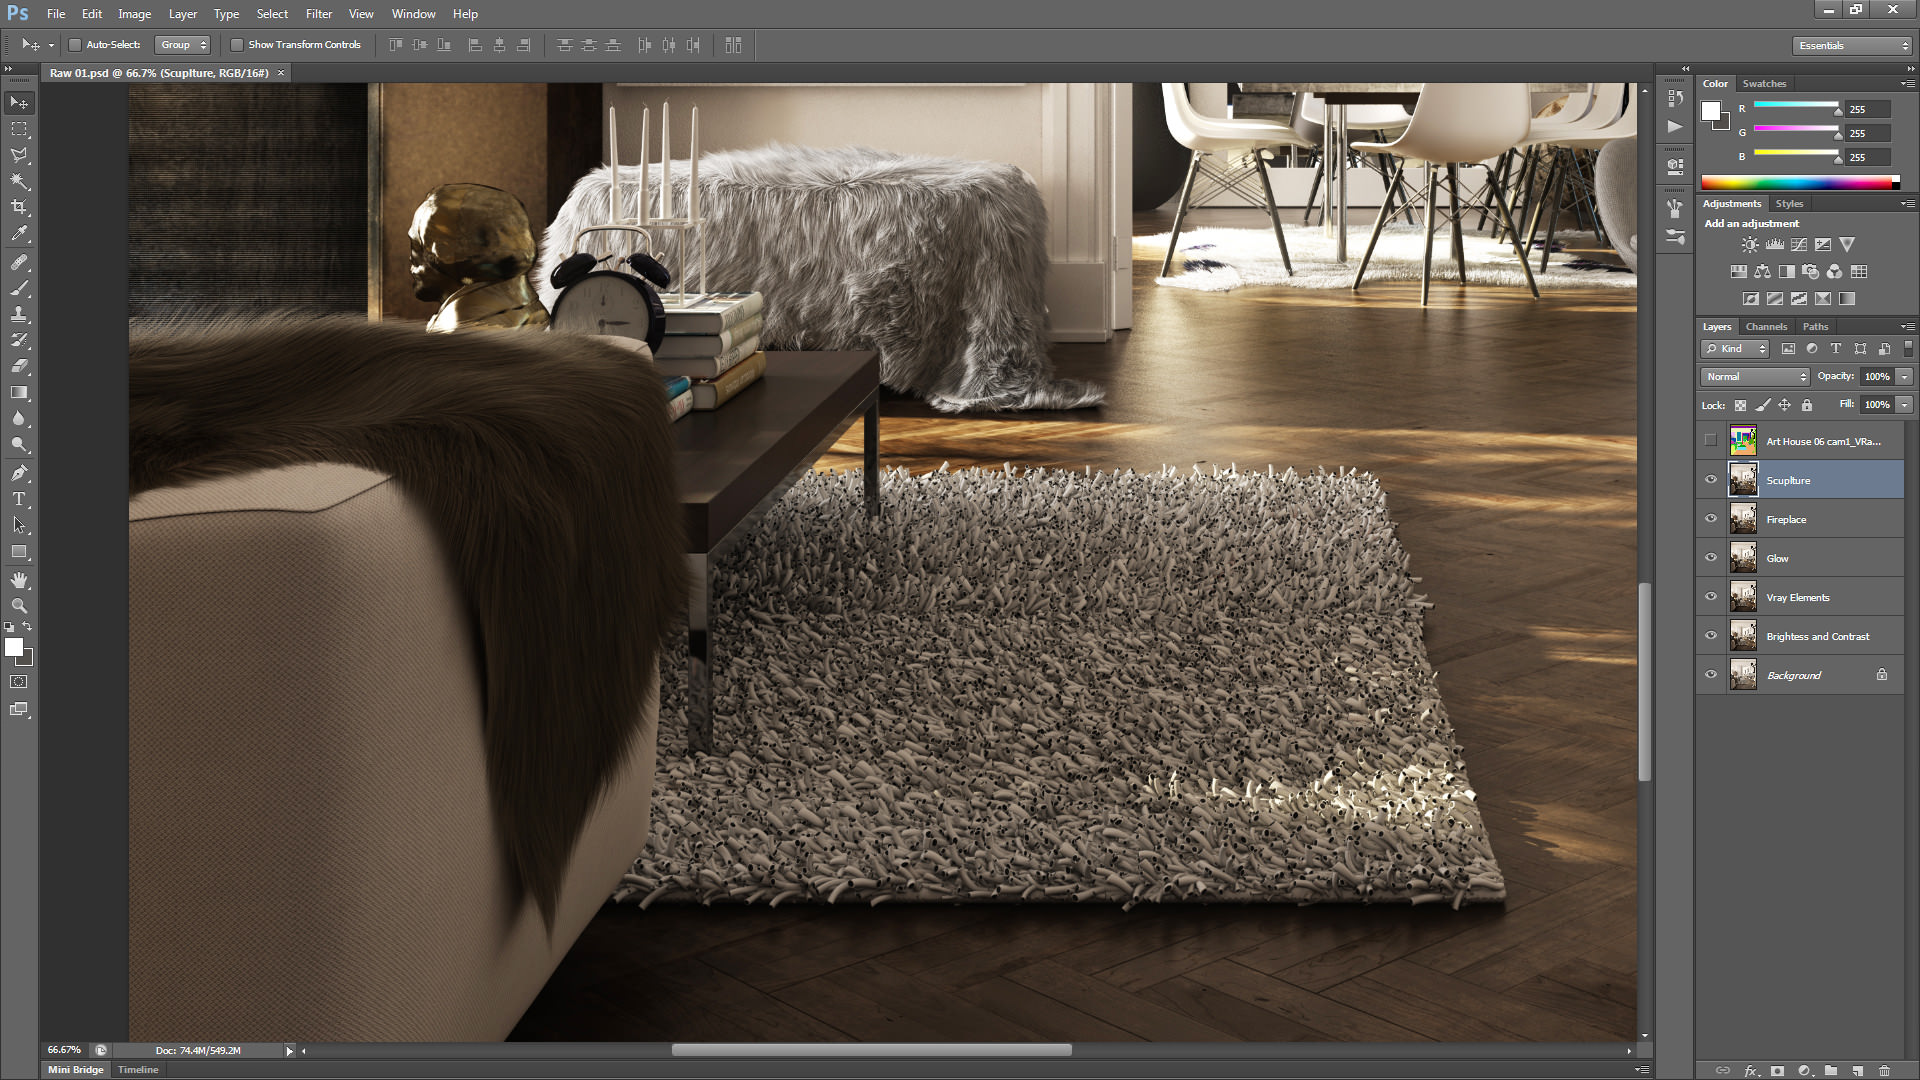Open the Opacity slider dropdown

click(1904, 377)
